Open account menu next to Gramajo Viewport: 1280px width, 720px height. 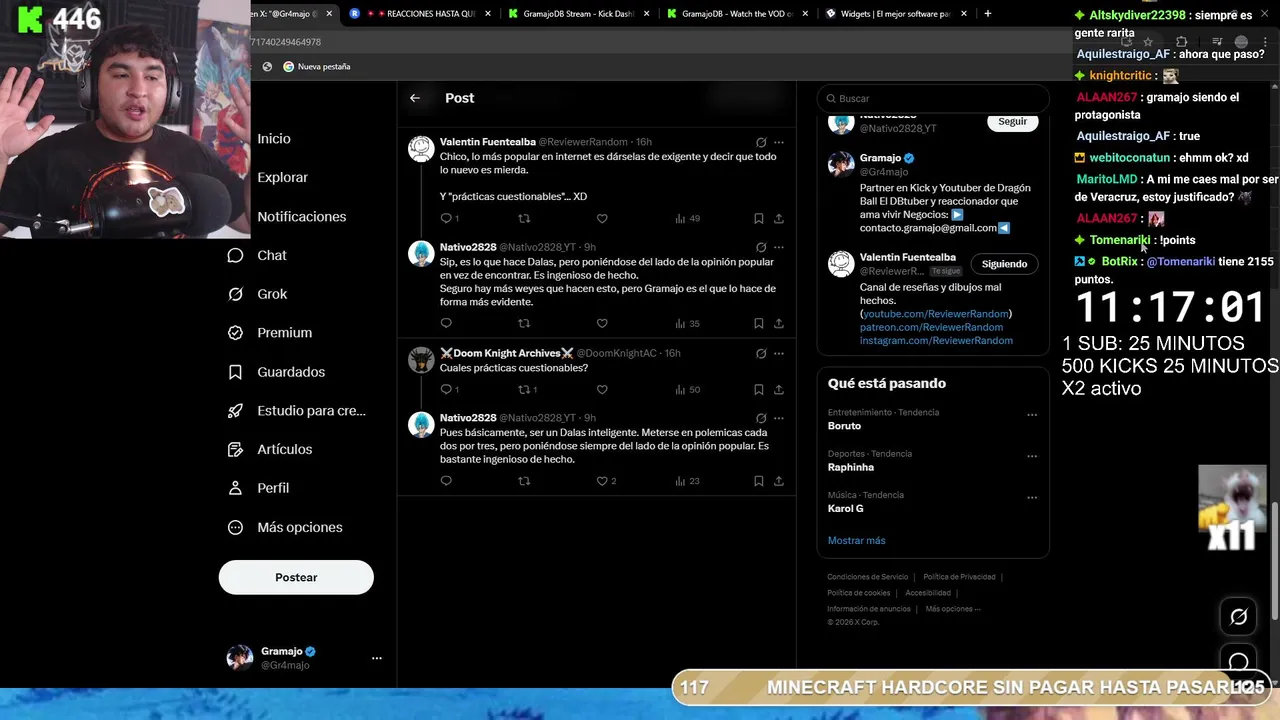click(377, 658)
